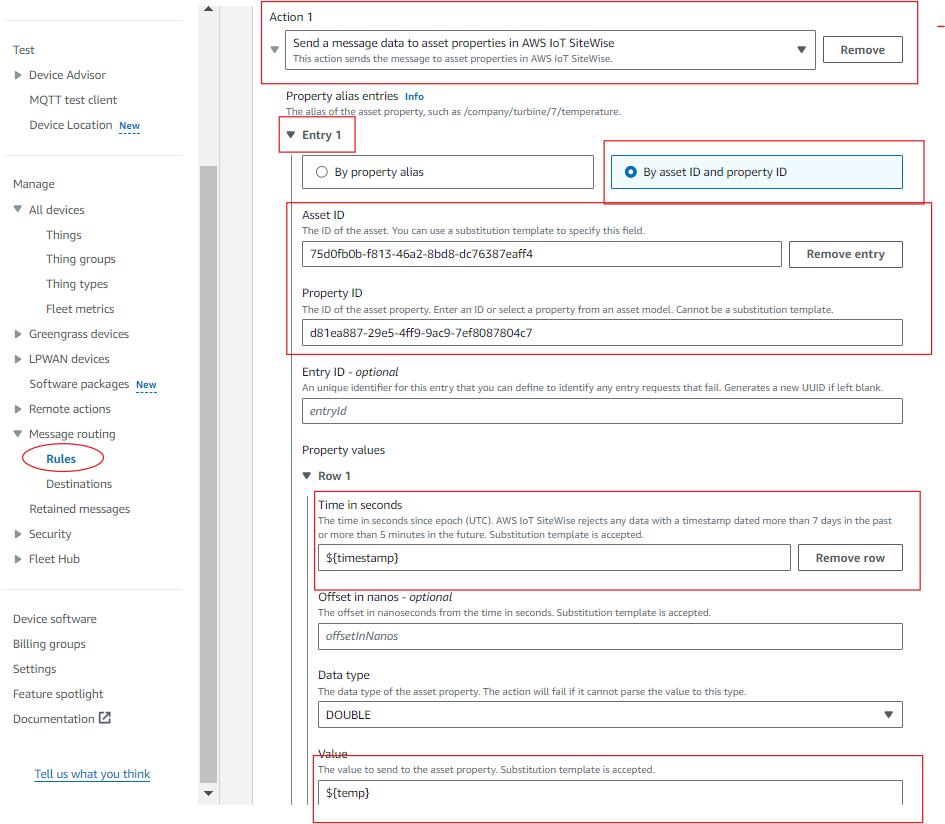Expand Remote actions node
This screenshot has height=824, width=945.
18,409
